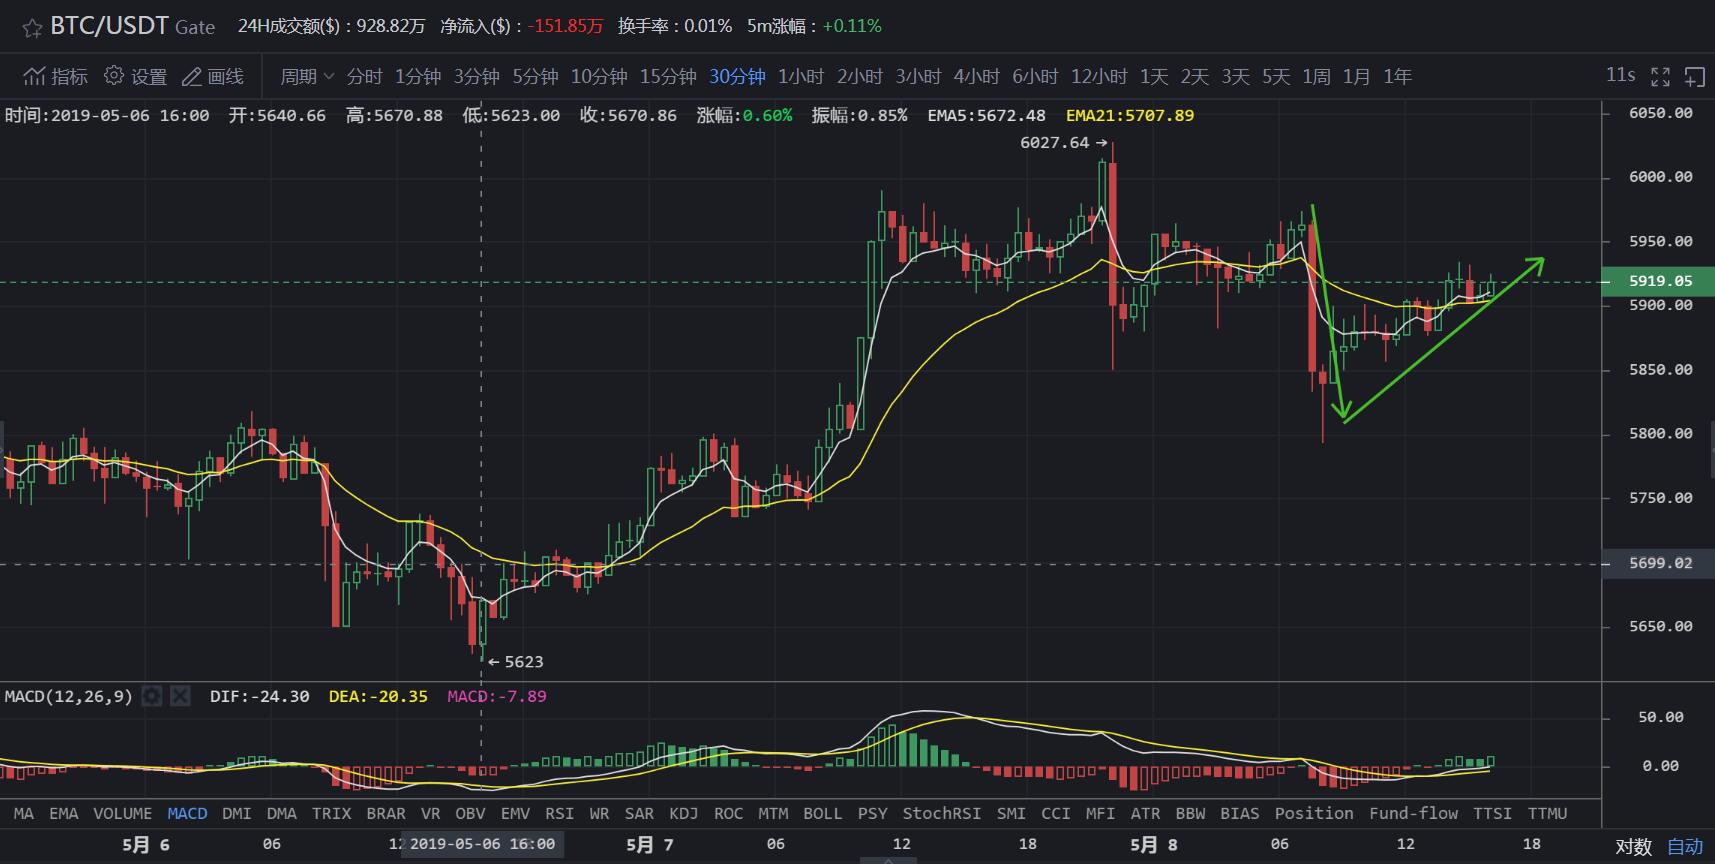Click the 5919.05 current price label
This screenshot has width=1715, height=864.
click(x=1660, y=281)
